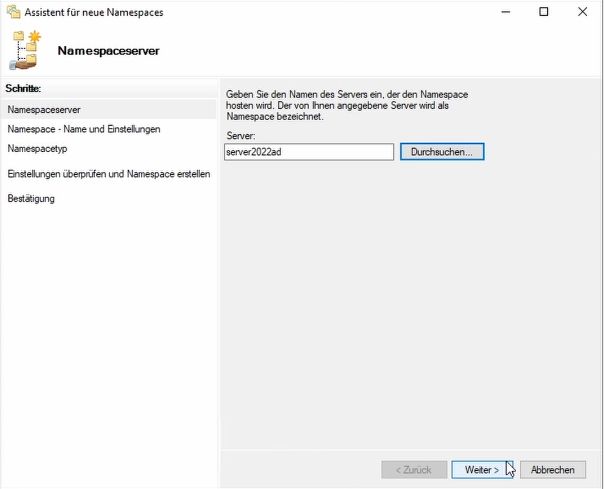The height and width of the screenshot is (489, 604).
Task: Click the Weiter > button
Action: [x=482, y=470]
